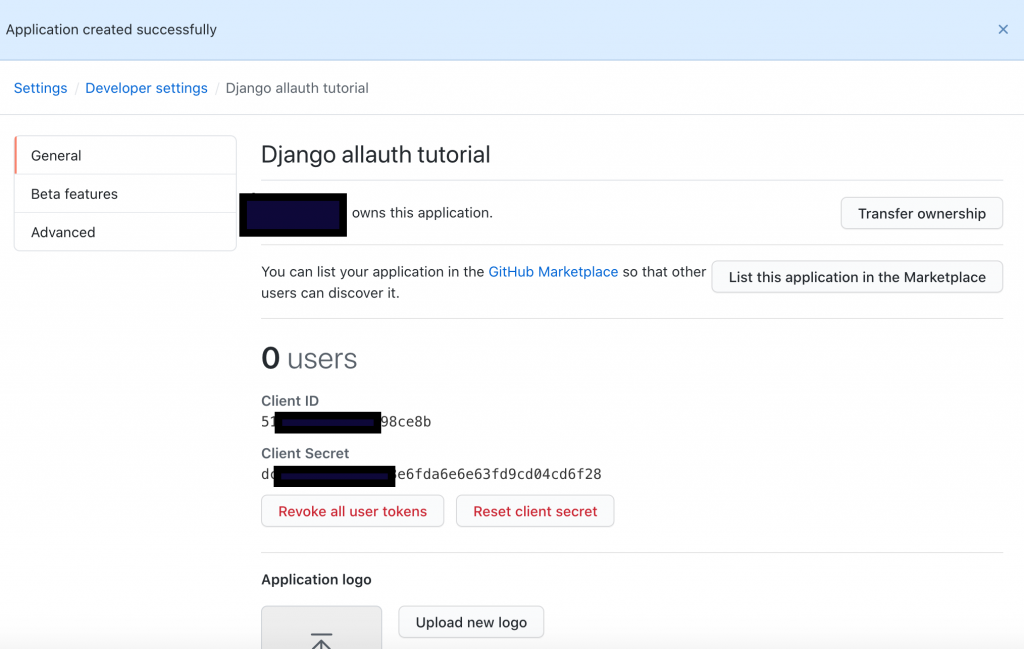Click the '0 users' count text

tap(309, 358)
